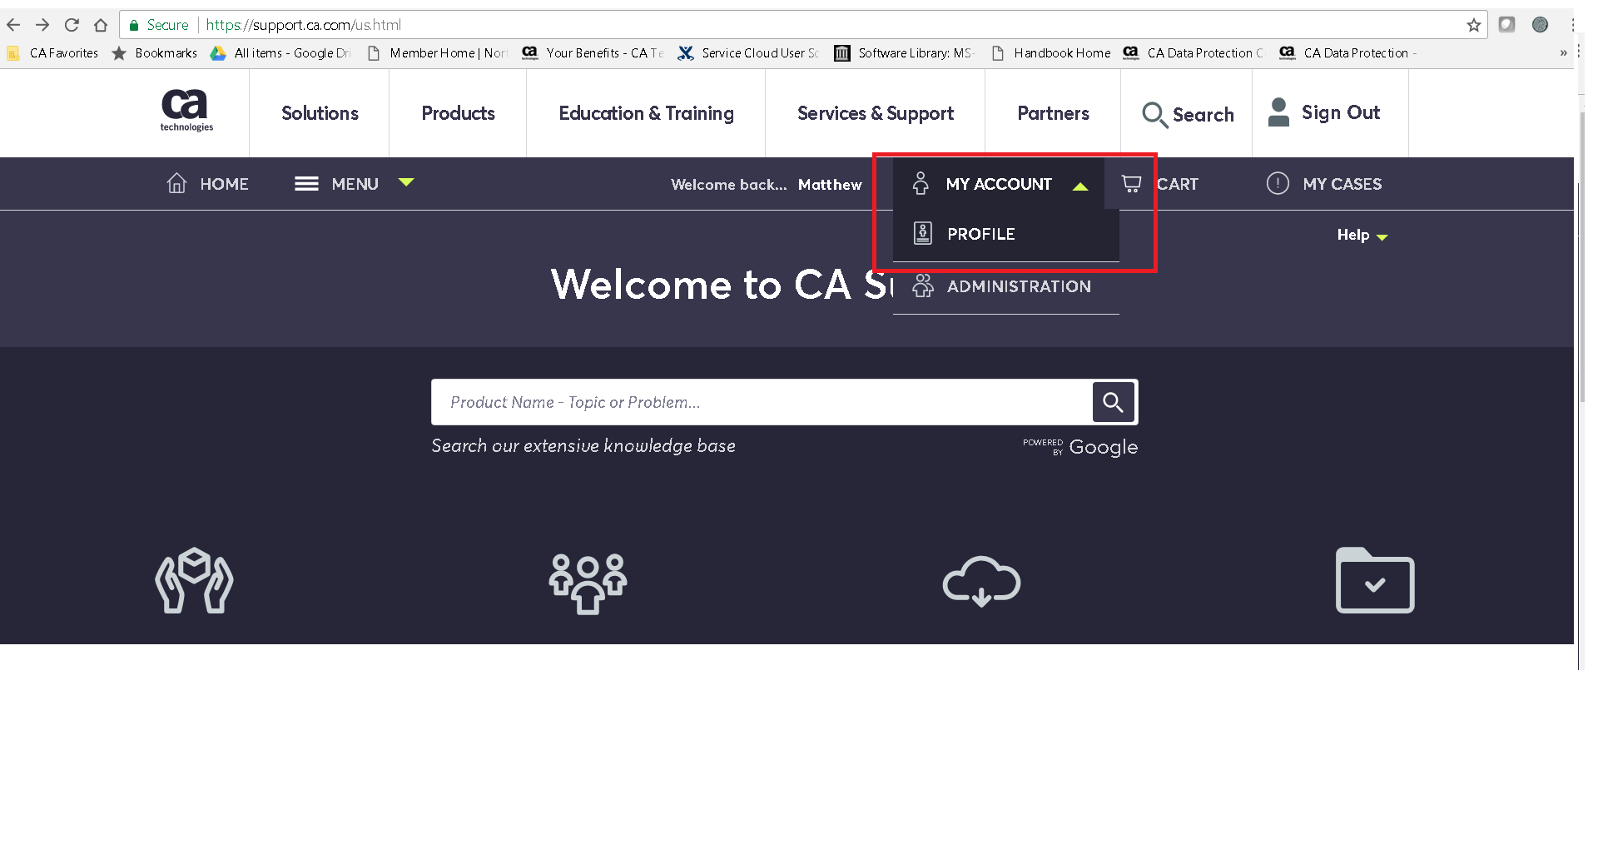Go back with the browser back arrow
The image size is (1598, 859).
tap(14, 25)
